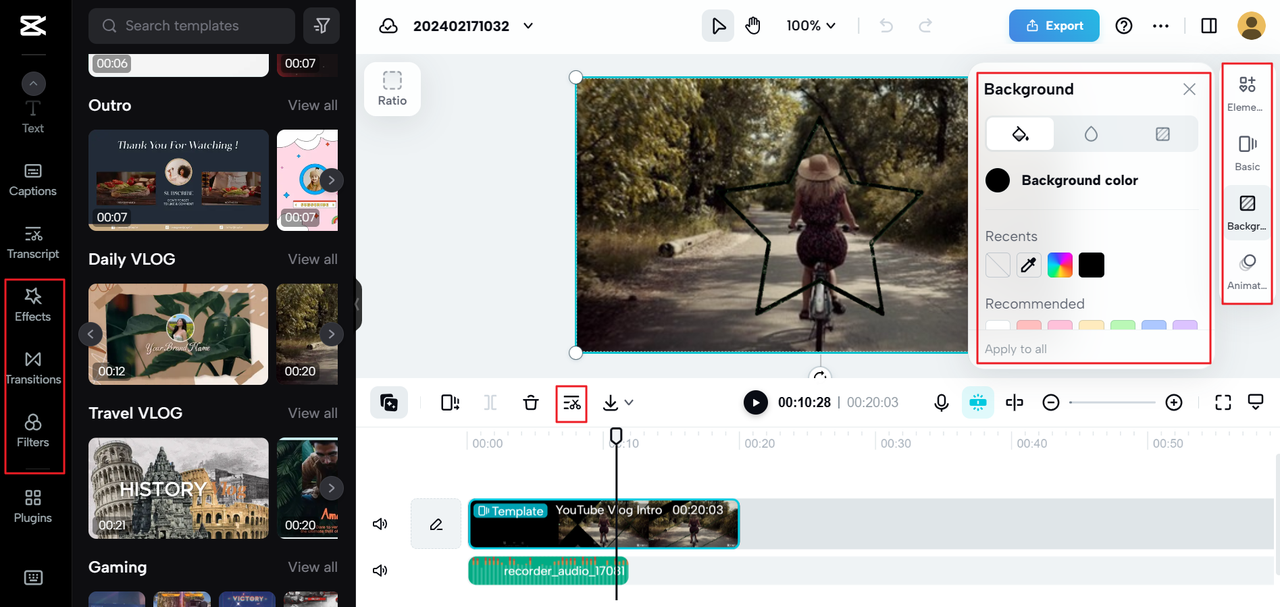Open the Filters panel
This screenshot has width=1280, height=607.
tap(33, 431)
